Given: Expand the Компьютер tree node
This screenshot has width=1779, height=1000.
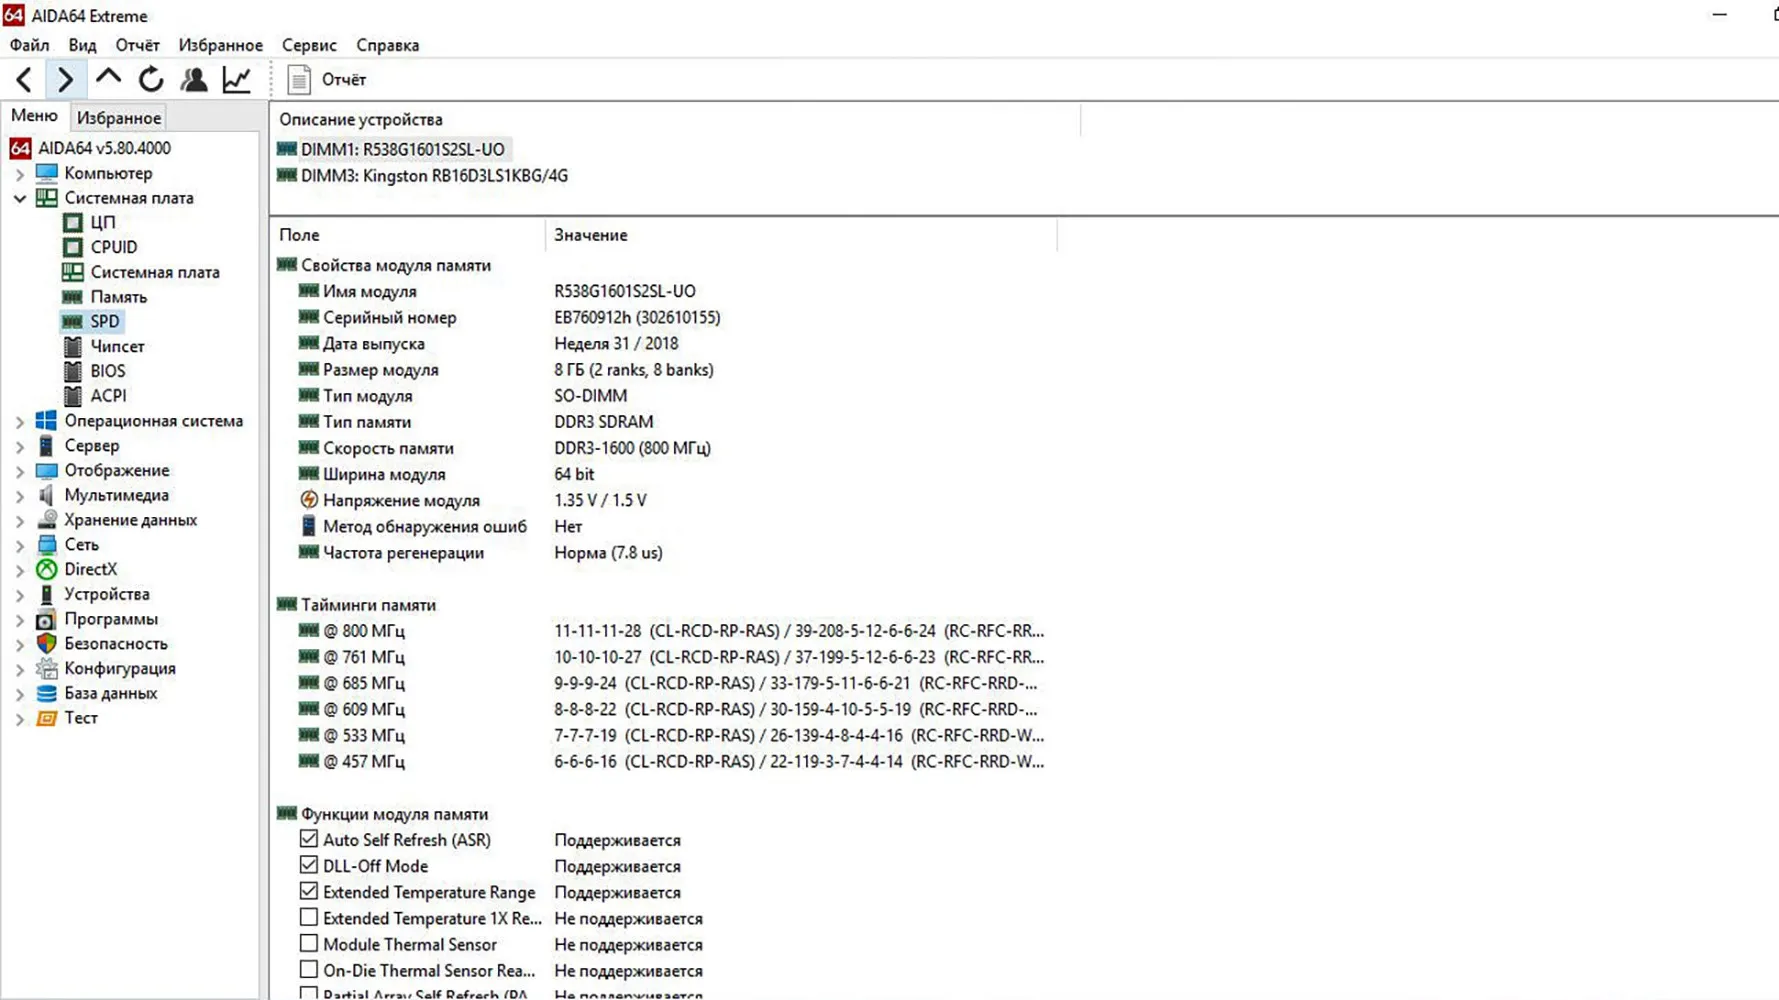Looking at the screenshot, I should 19,174.
